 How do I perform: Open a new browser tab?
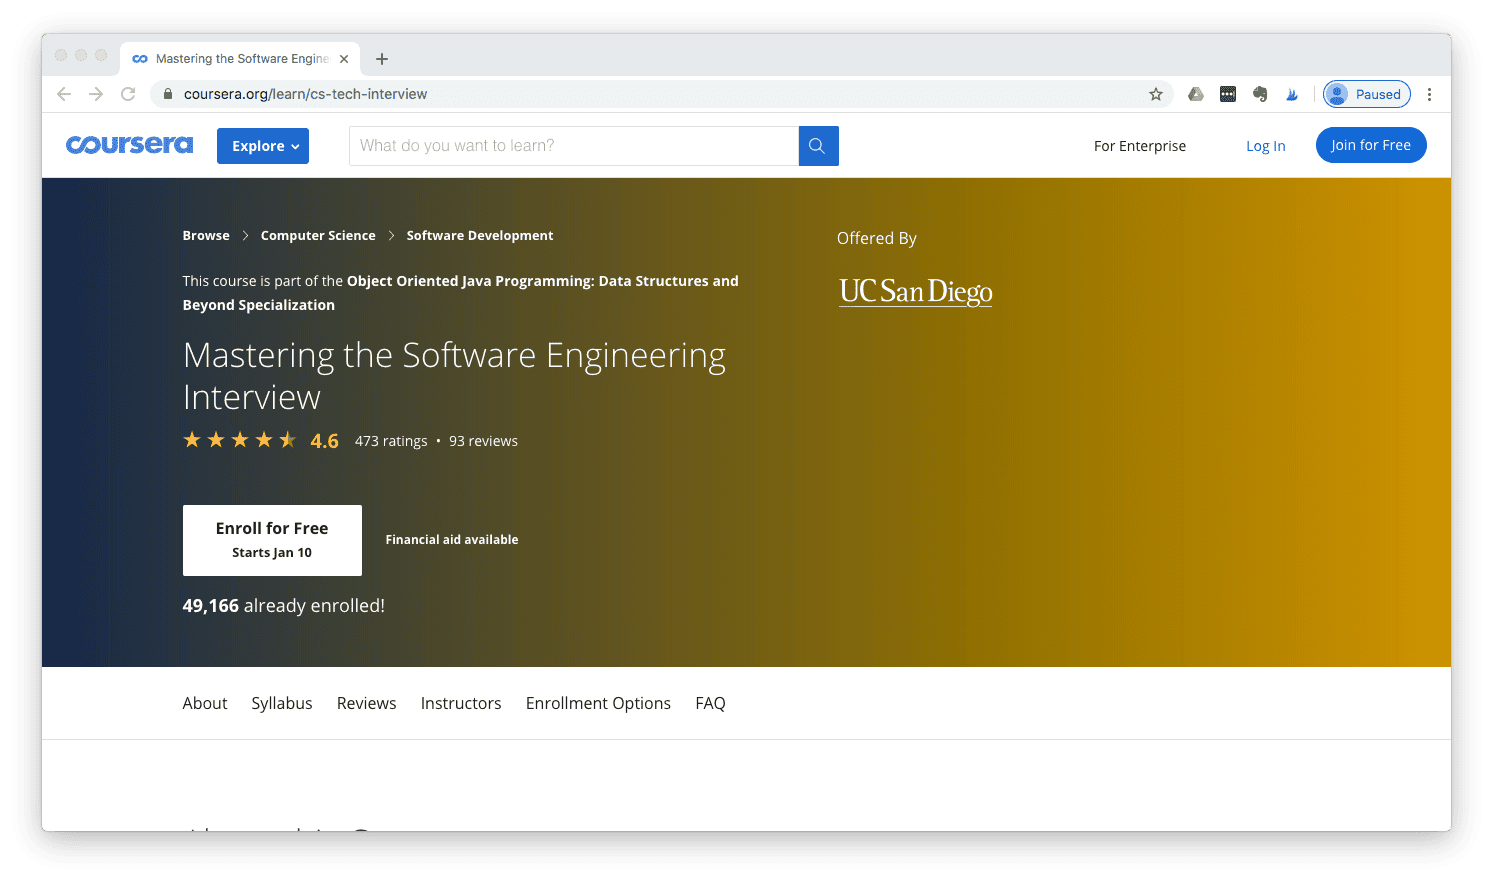(382, 59)
